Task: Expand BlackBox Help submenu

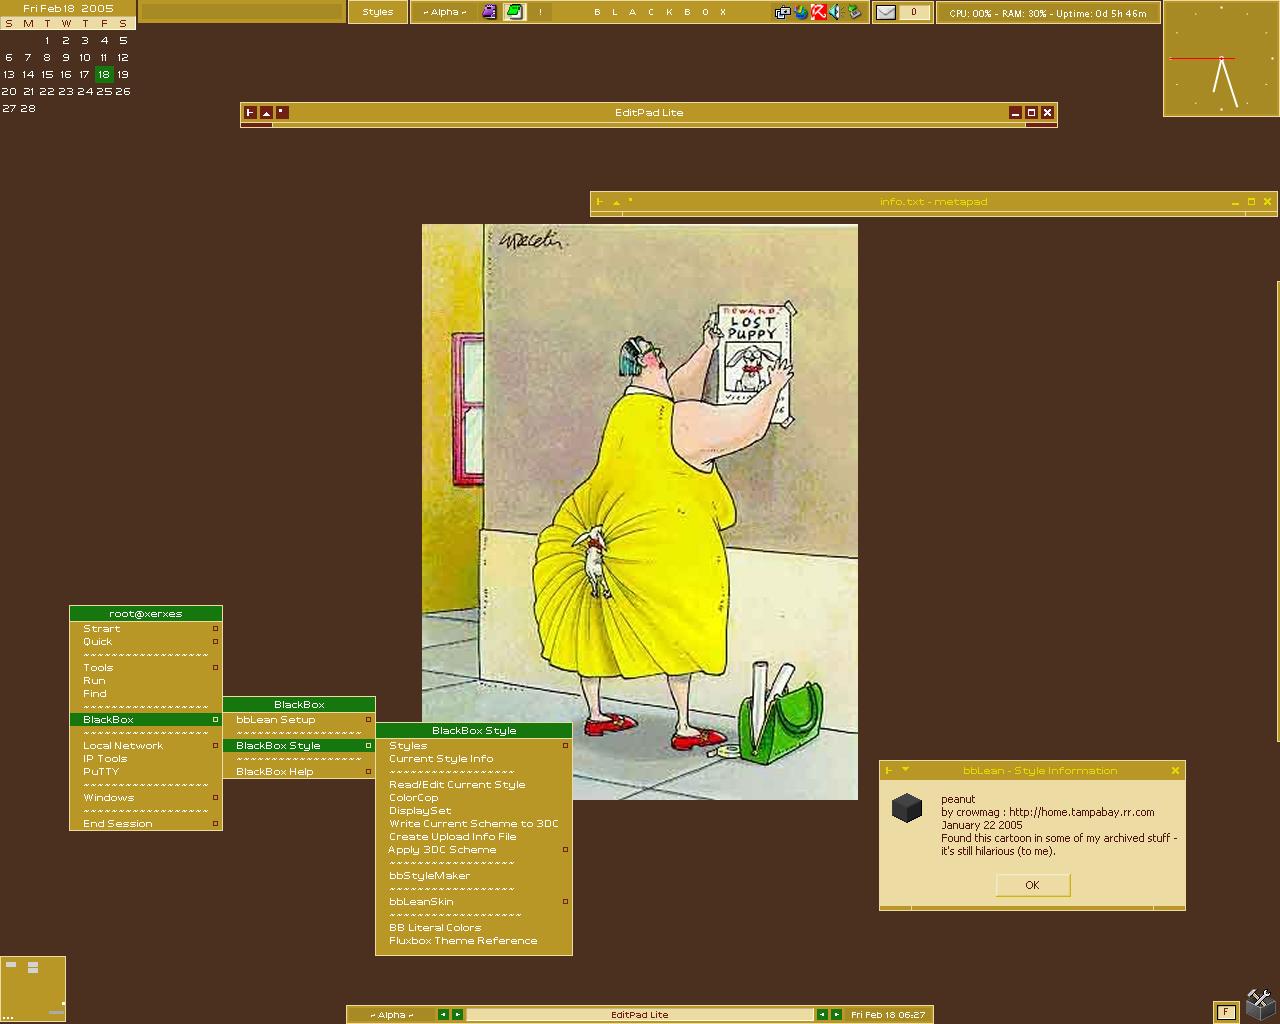Action: point(299,772)
